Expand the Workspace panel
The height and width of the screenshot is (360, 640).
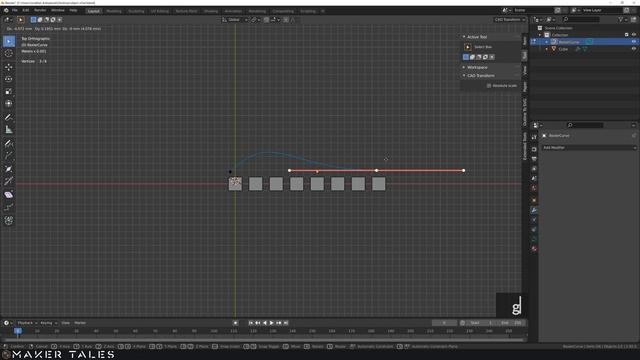[x=464, y=67]
